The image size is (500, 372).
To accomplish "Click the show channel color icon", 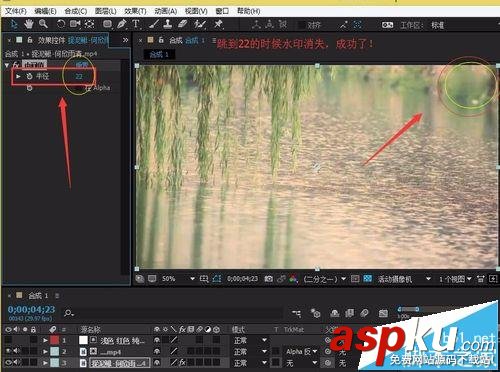I will click(x=293, y=279).
